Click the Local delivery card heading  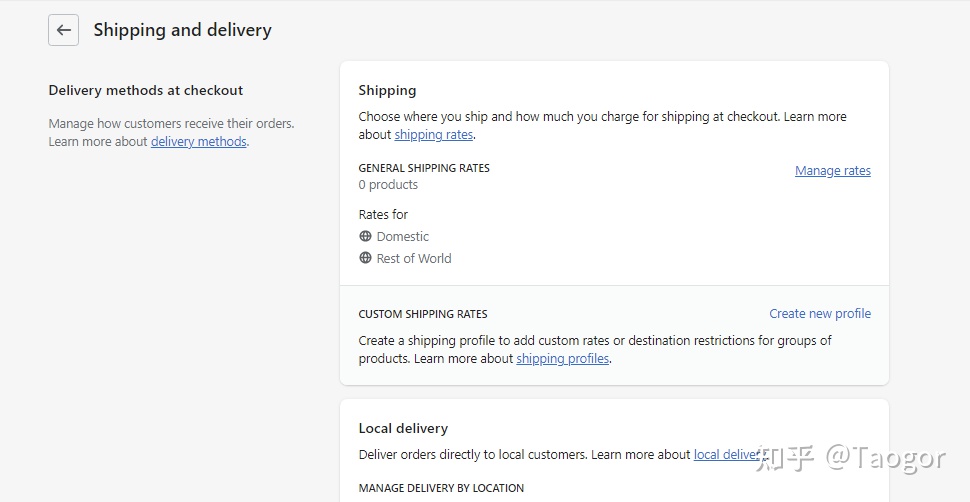click(x=403, y=428)
